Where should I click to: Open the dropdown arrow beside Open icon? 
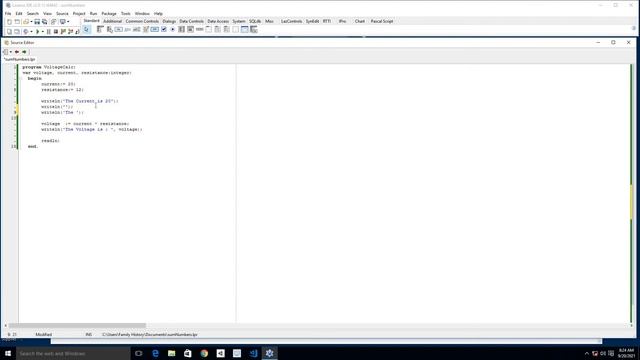coord(31,22)
